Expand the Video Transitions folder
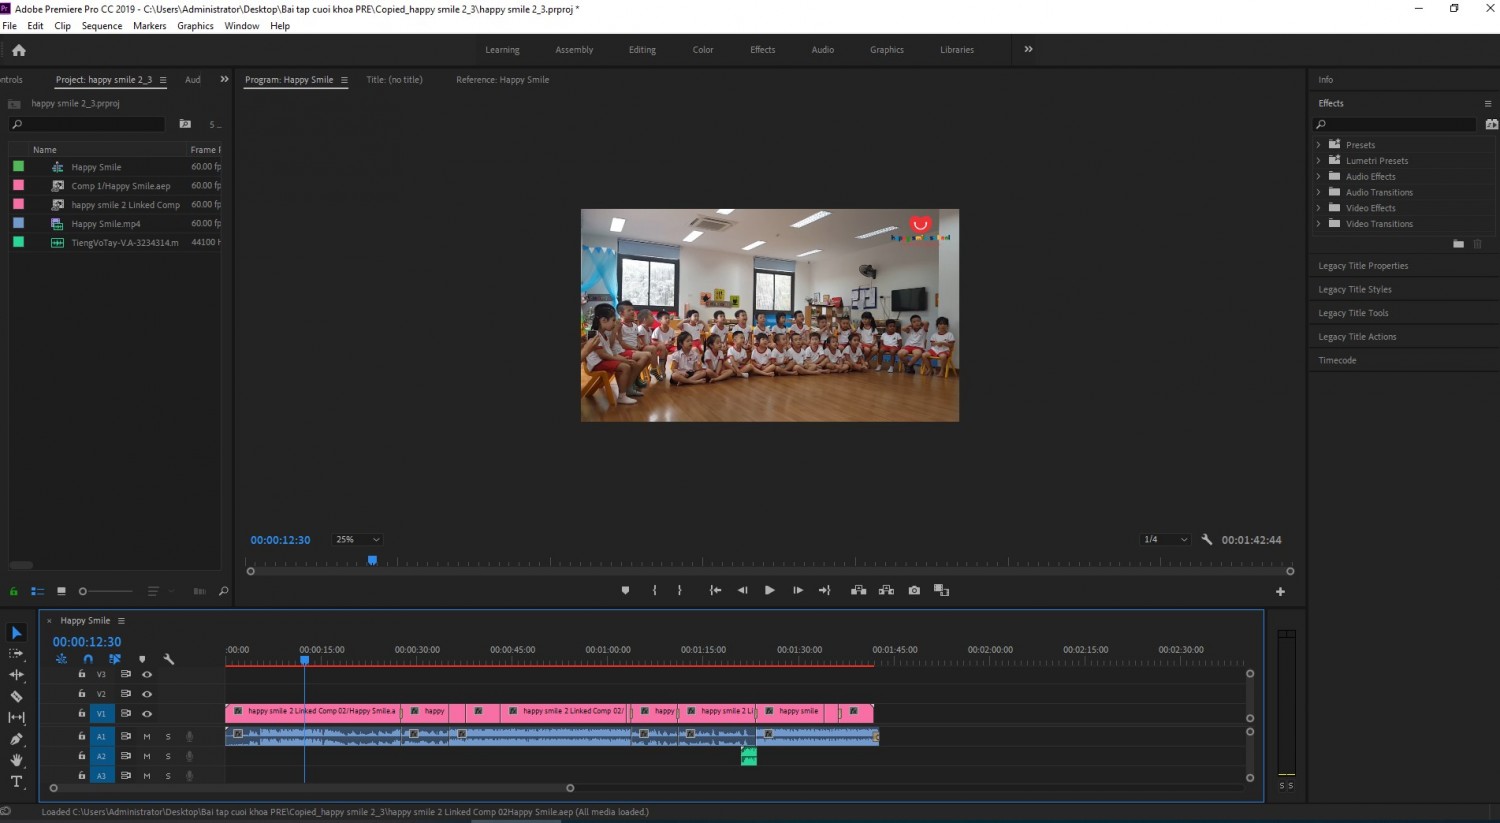This screenshot has height=823, width=1500. click(1318, 224)
